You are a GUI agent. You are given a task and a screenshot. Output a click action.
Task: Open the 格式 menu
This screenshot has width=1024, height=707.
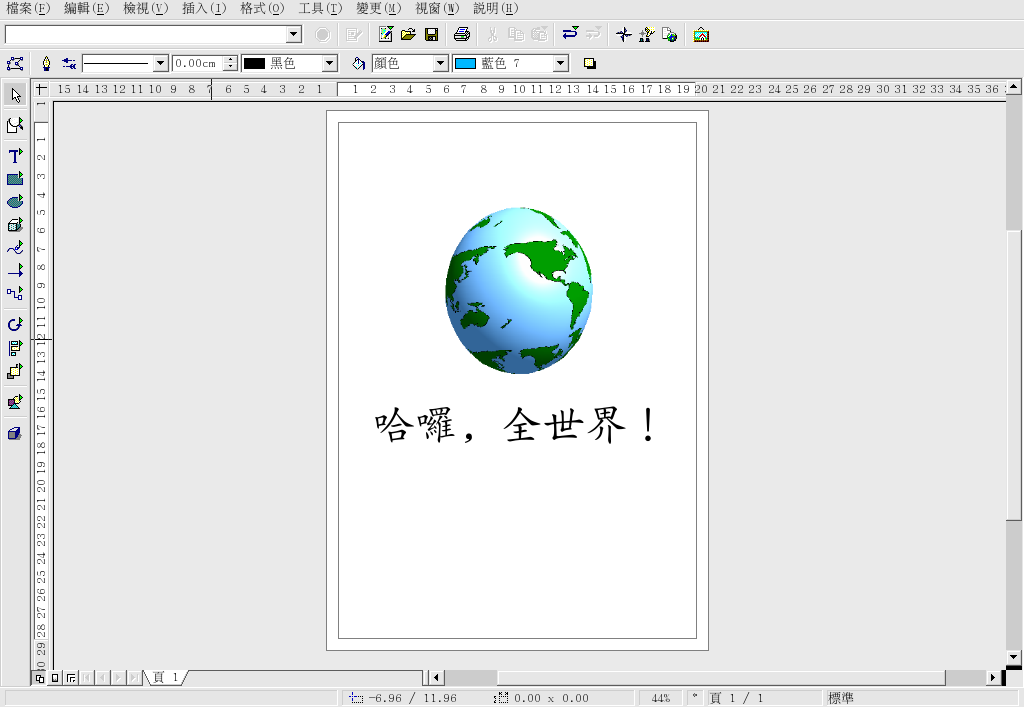262,8
